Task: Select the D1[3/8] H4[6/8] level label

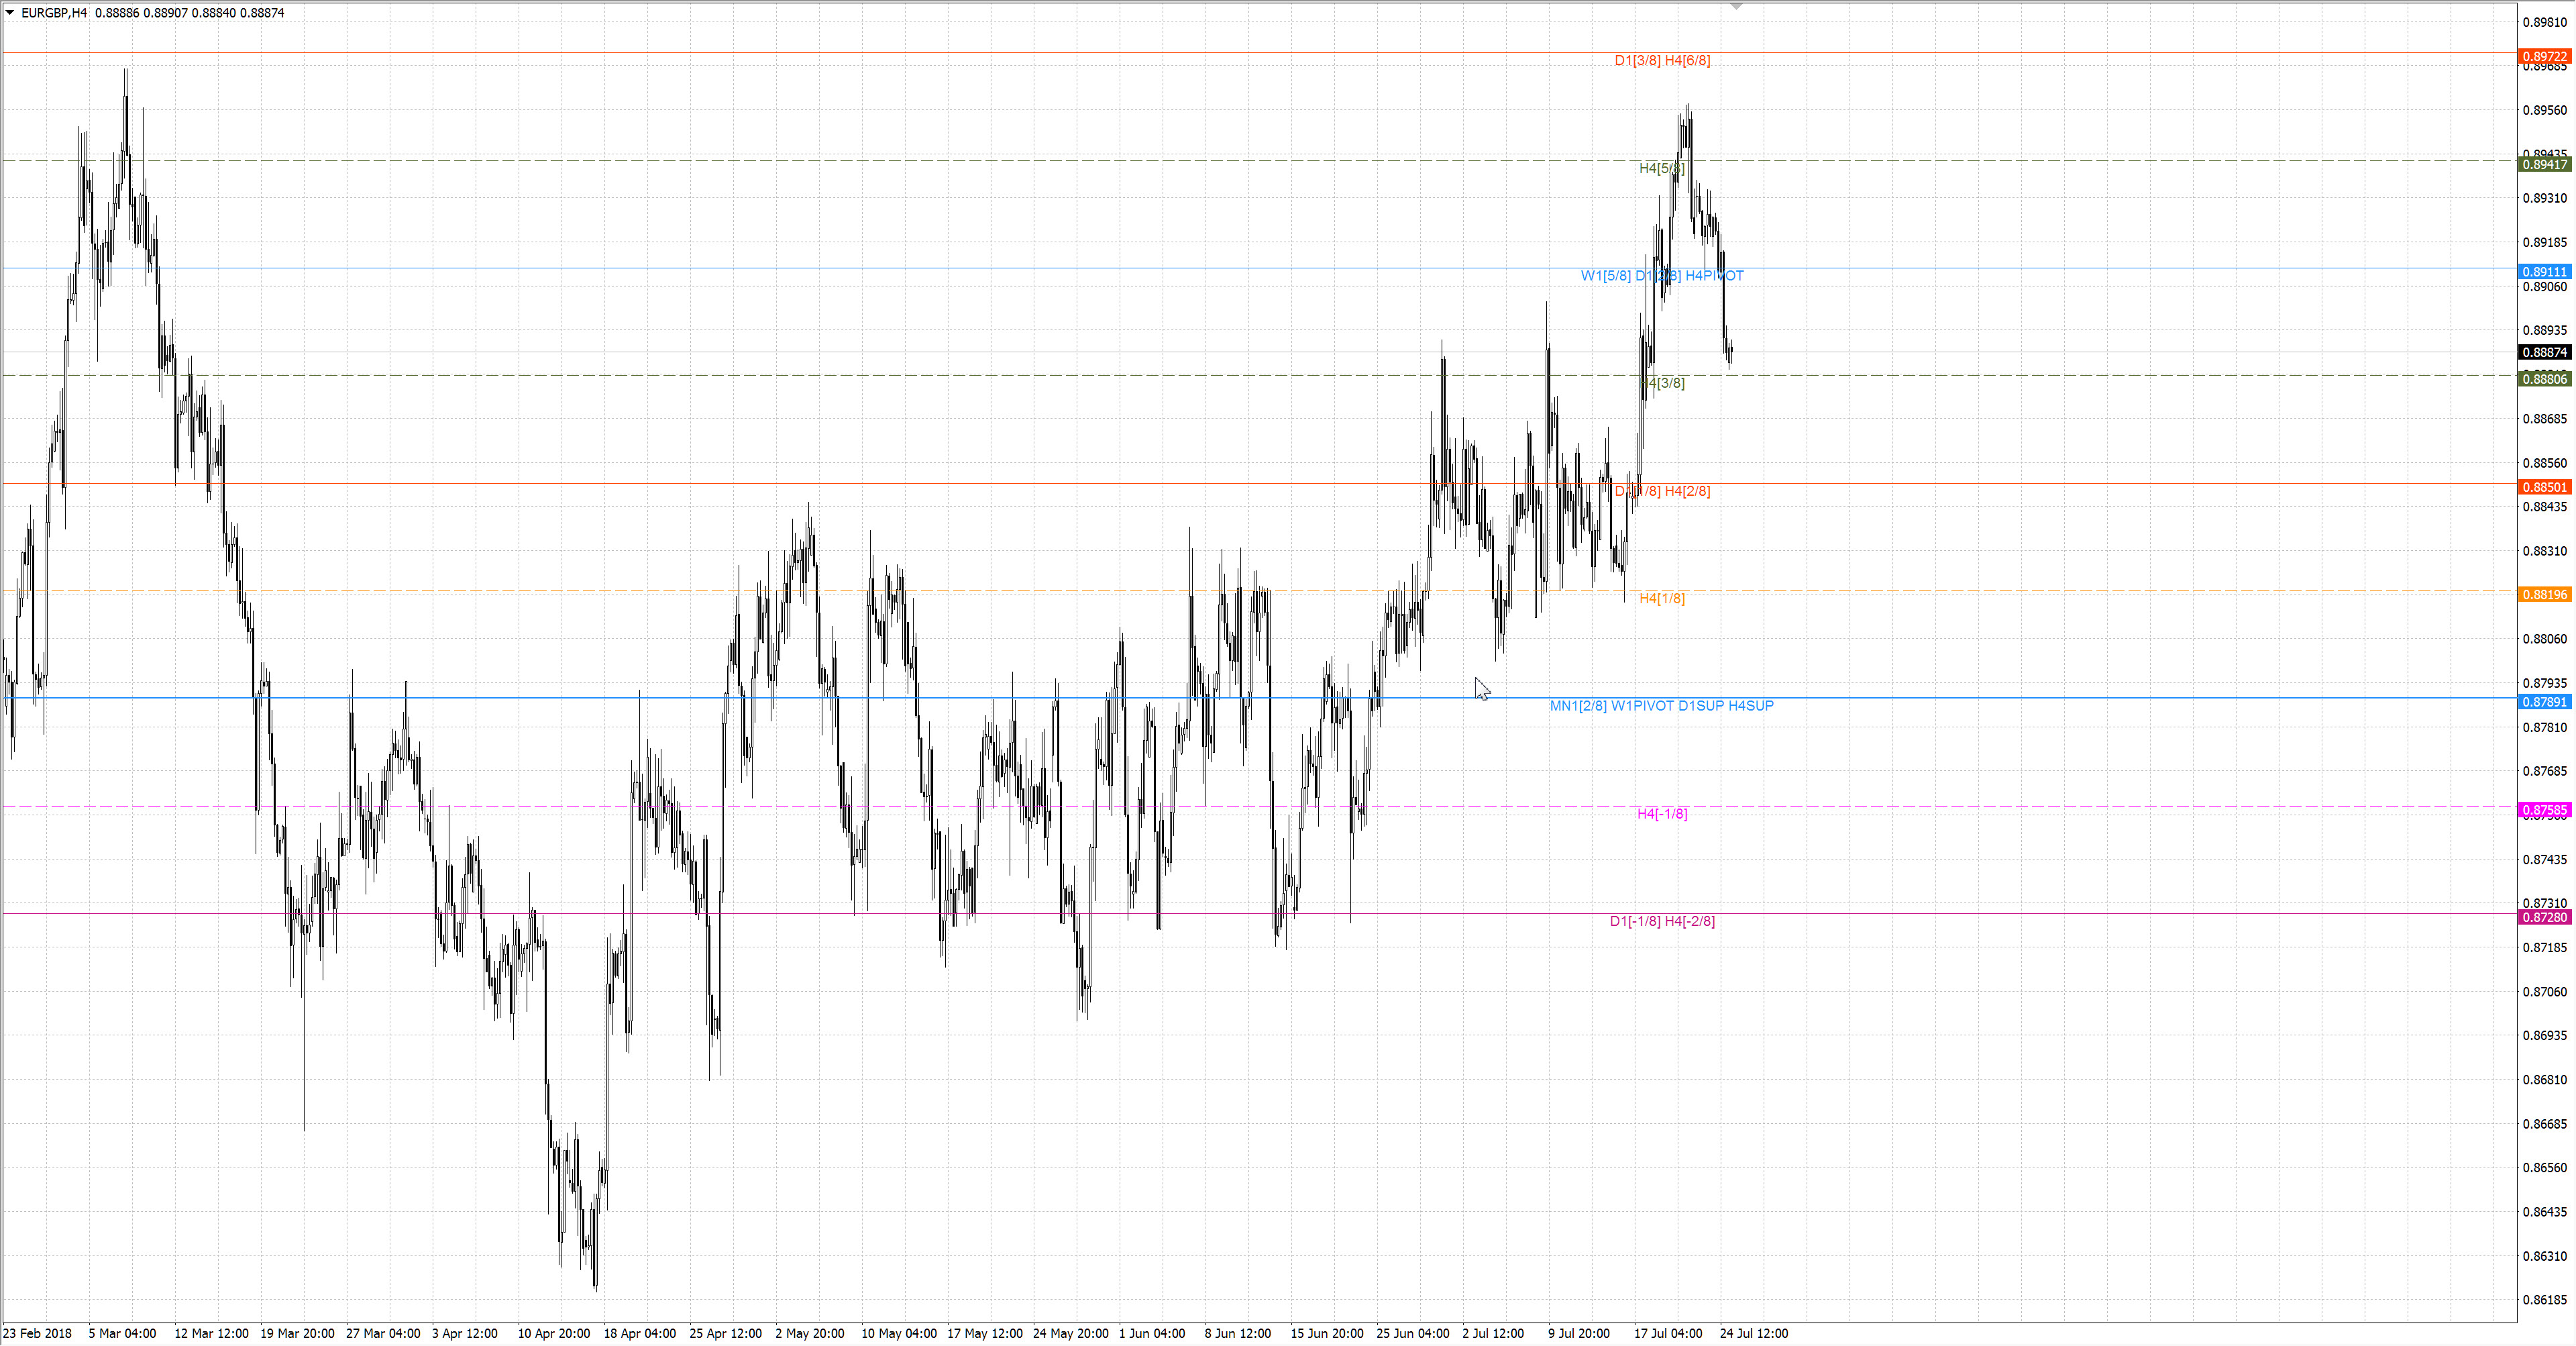Action: (1662, 61)
